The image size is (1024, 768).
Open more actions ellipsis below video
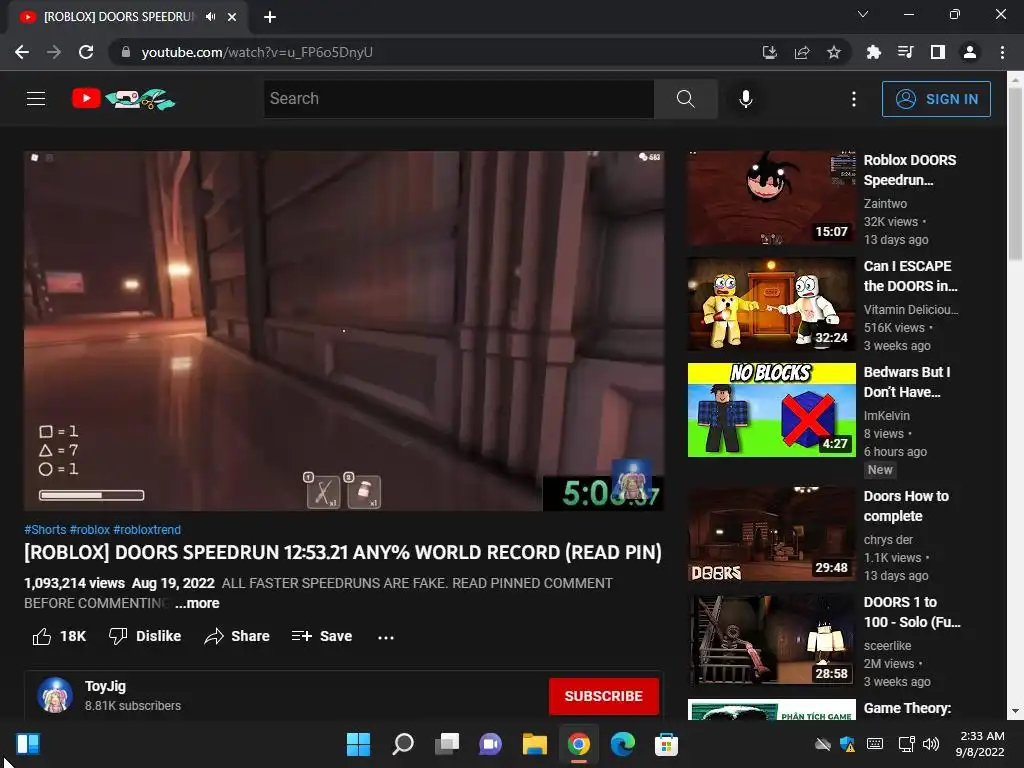click(x=386, y=637)
